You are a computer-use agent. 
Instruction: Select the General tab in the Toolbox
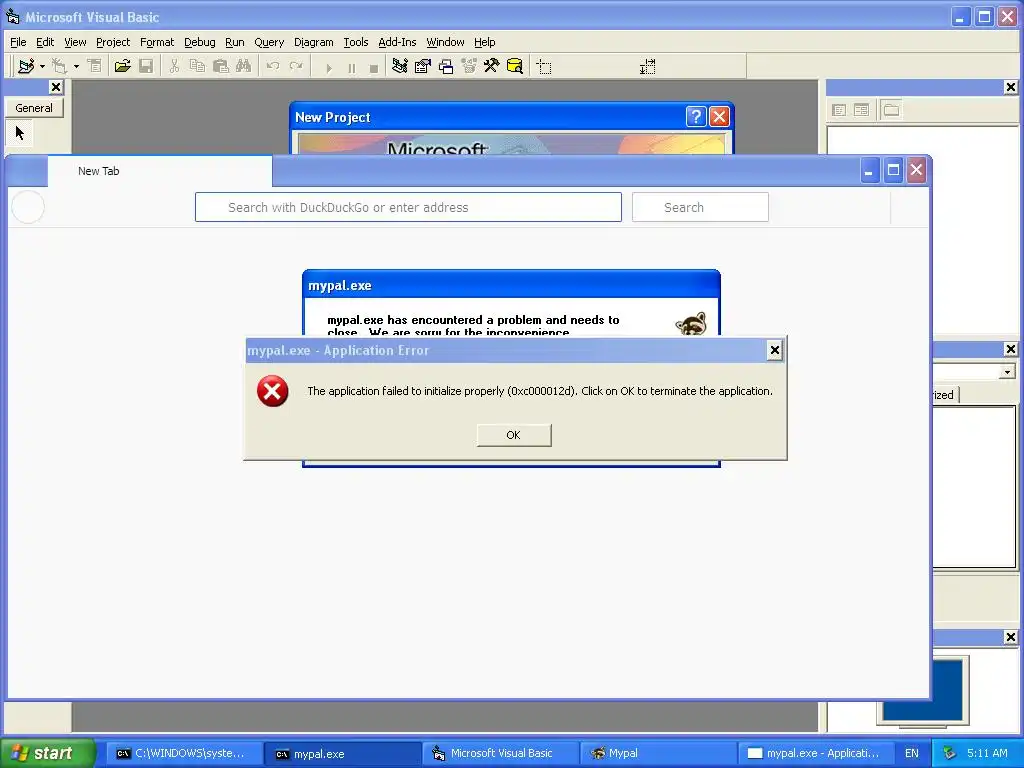point(34,108)
